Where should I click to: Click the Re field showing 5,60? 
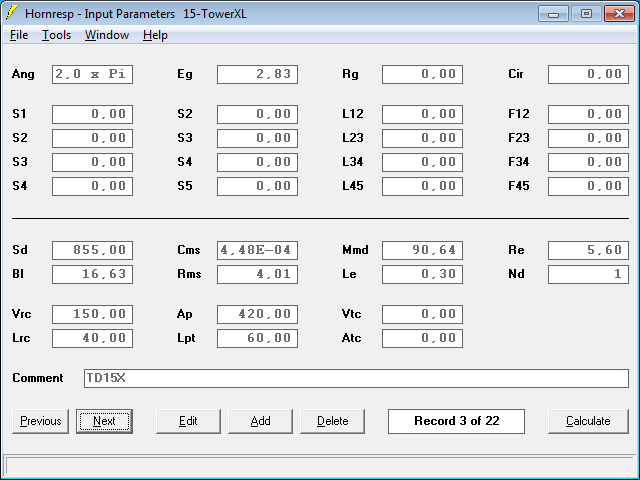(x=588, y=250)
